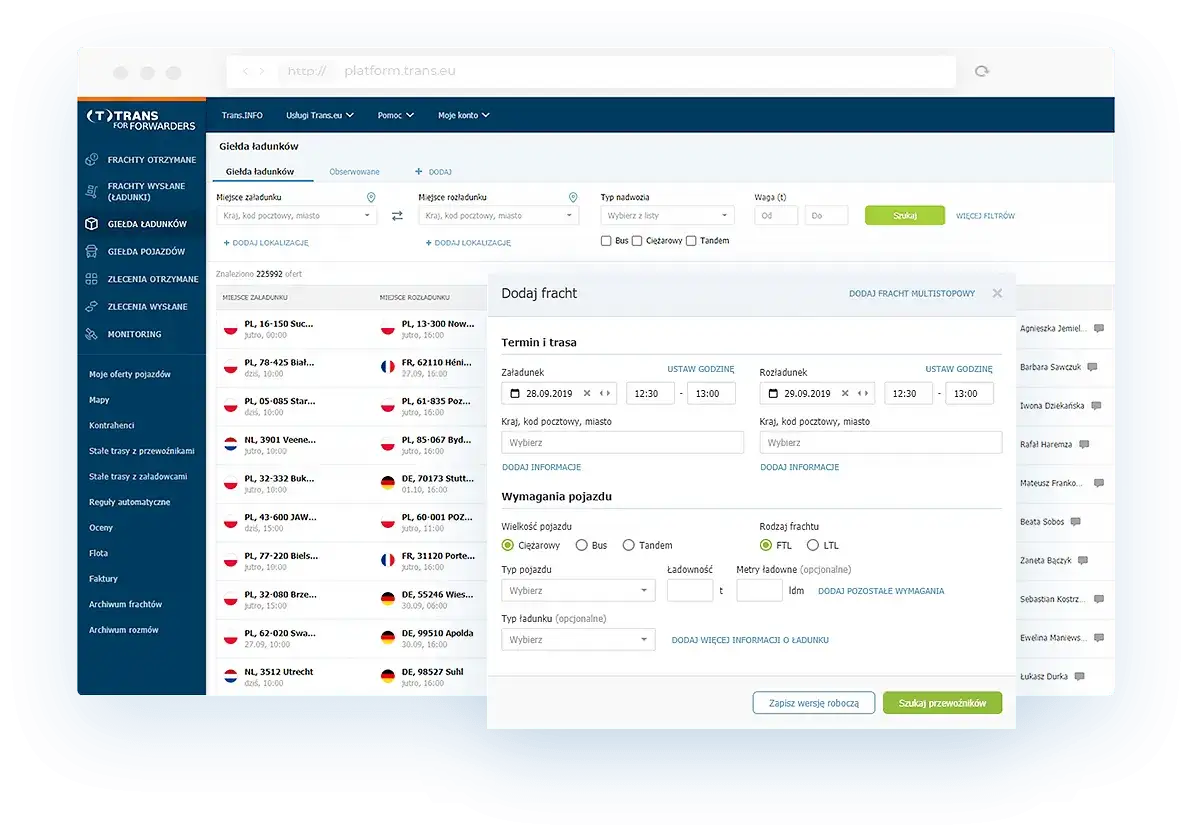Expand the Typ nadwozia dropdown
1192x836 pixels.
[667, 216]
